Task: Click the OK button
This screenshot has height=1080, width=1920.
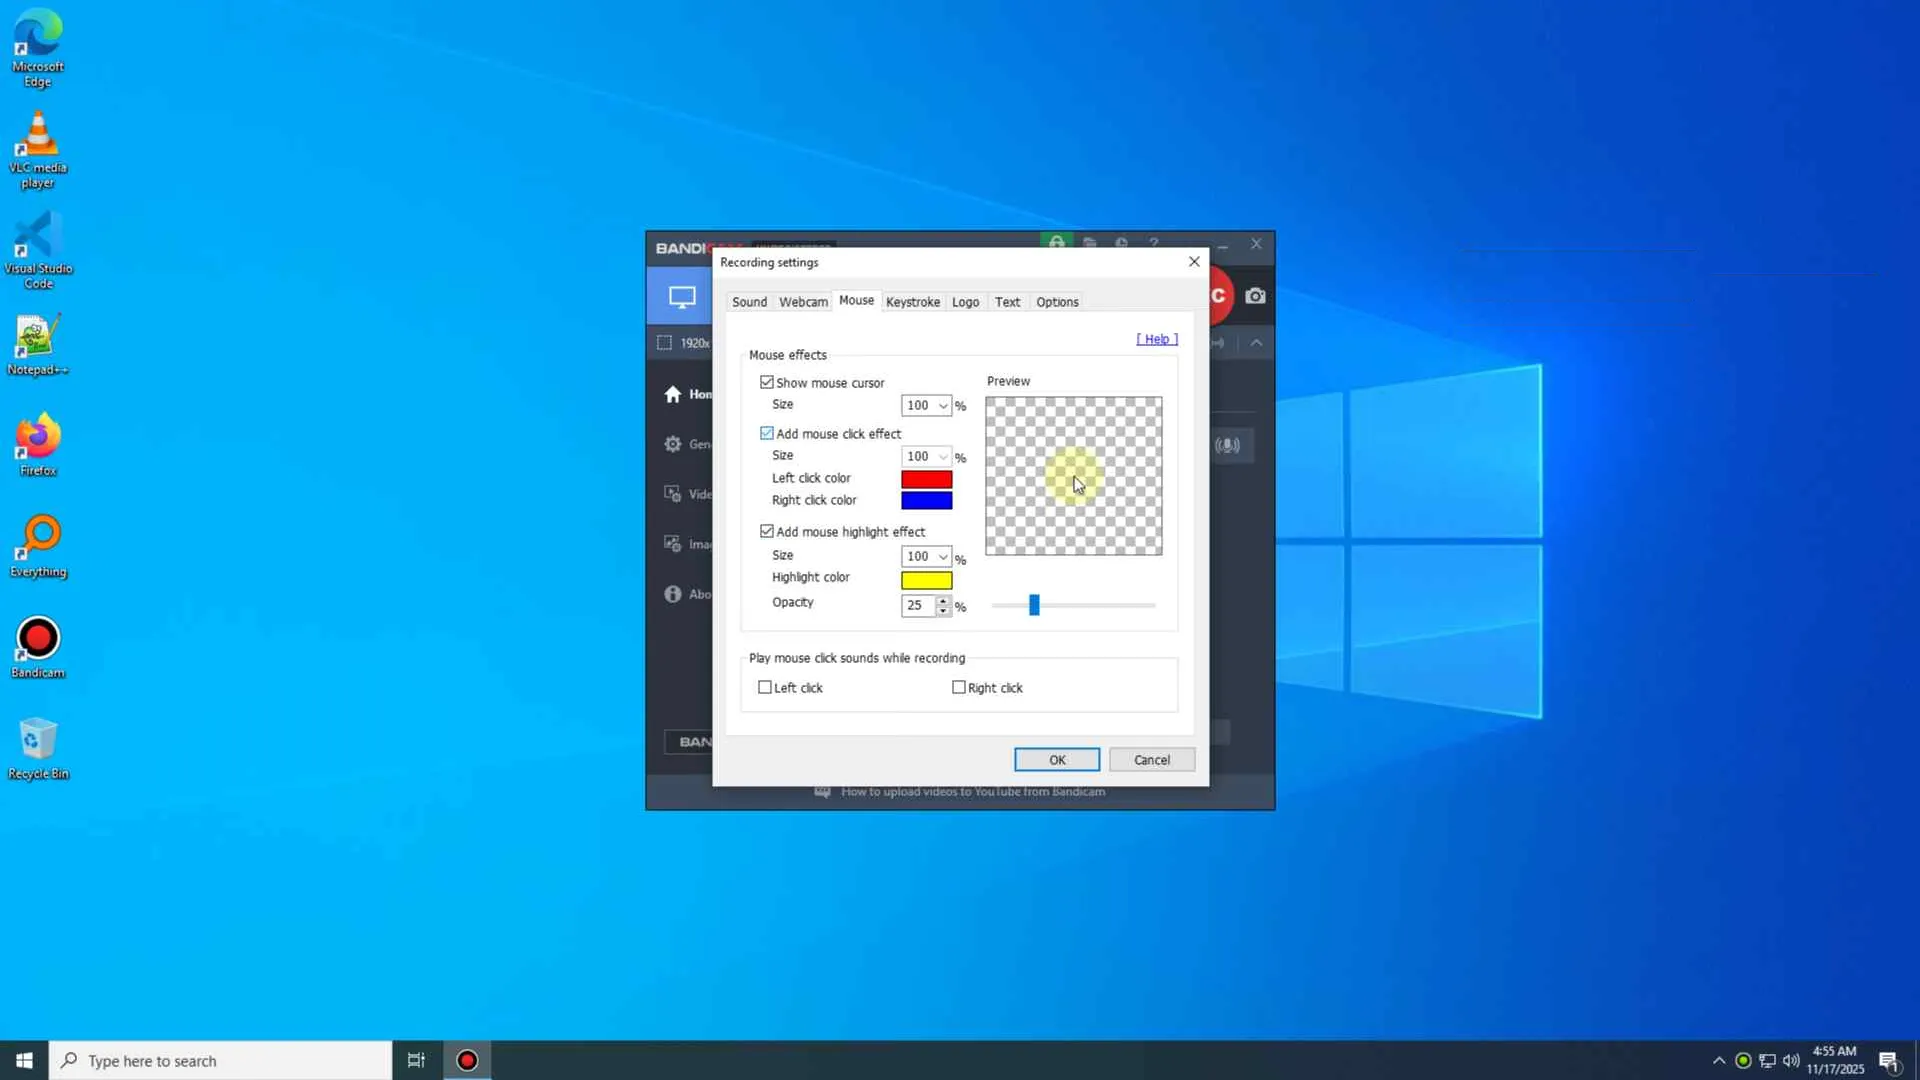Action: (x=1056, y=760)
